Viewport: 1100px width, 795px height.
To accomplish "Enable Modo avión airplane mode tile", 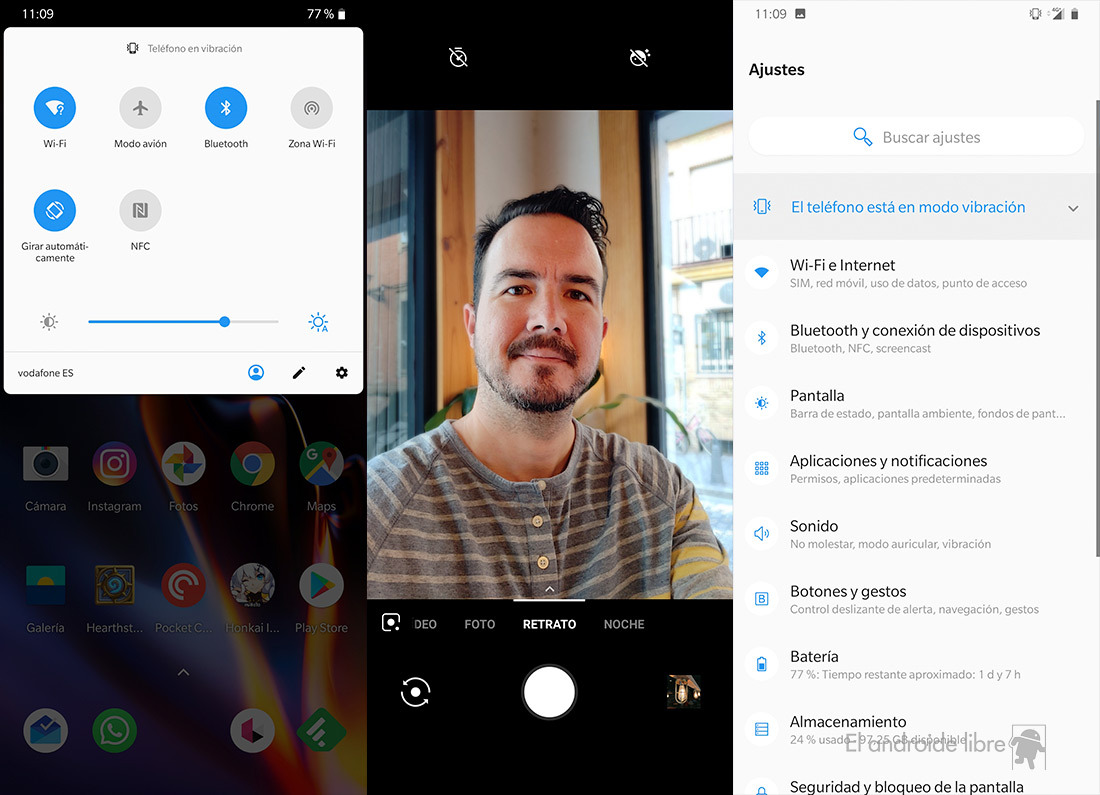I will pyautogui.click(x=140, y=108).
